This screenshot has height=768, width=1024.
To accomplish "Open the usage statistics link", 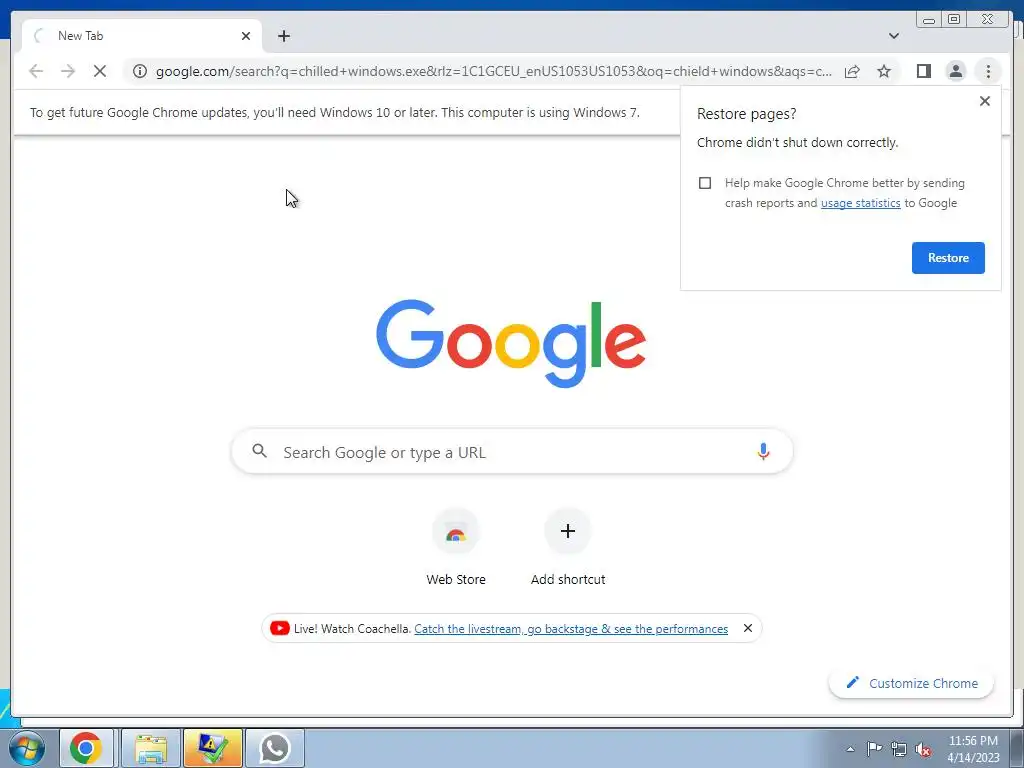I will pyautogui.click(x=861, y=203).
